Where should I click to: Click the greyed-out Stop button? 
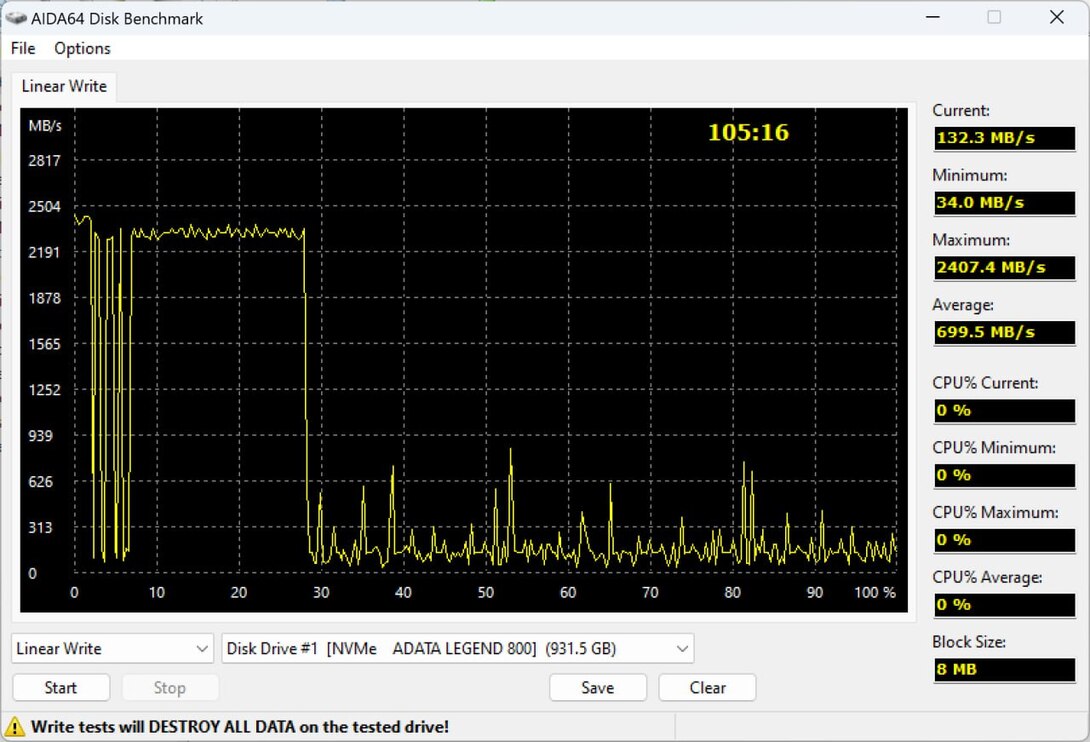coord(170,688)
